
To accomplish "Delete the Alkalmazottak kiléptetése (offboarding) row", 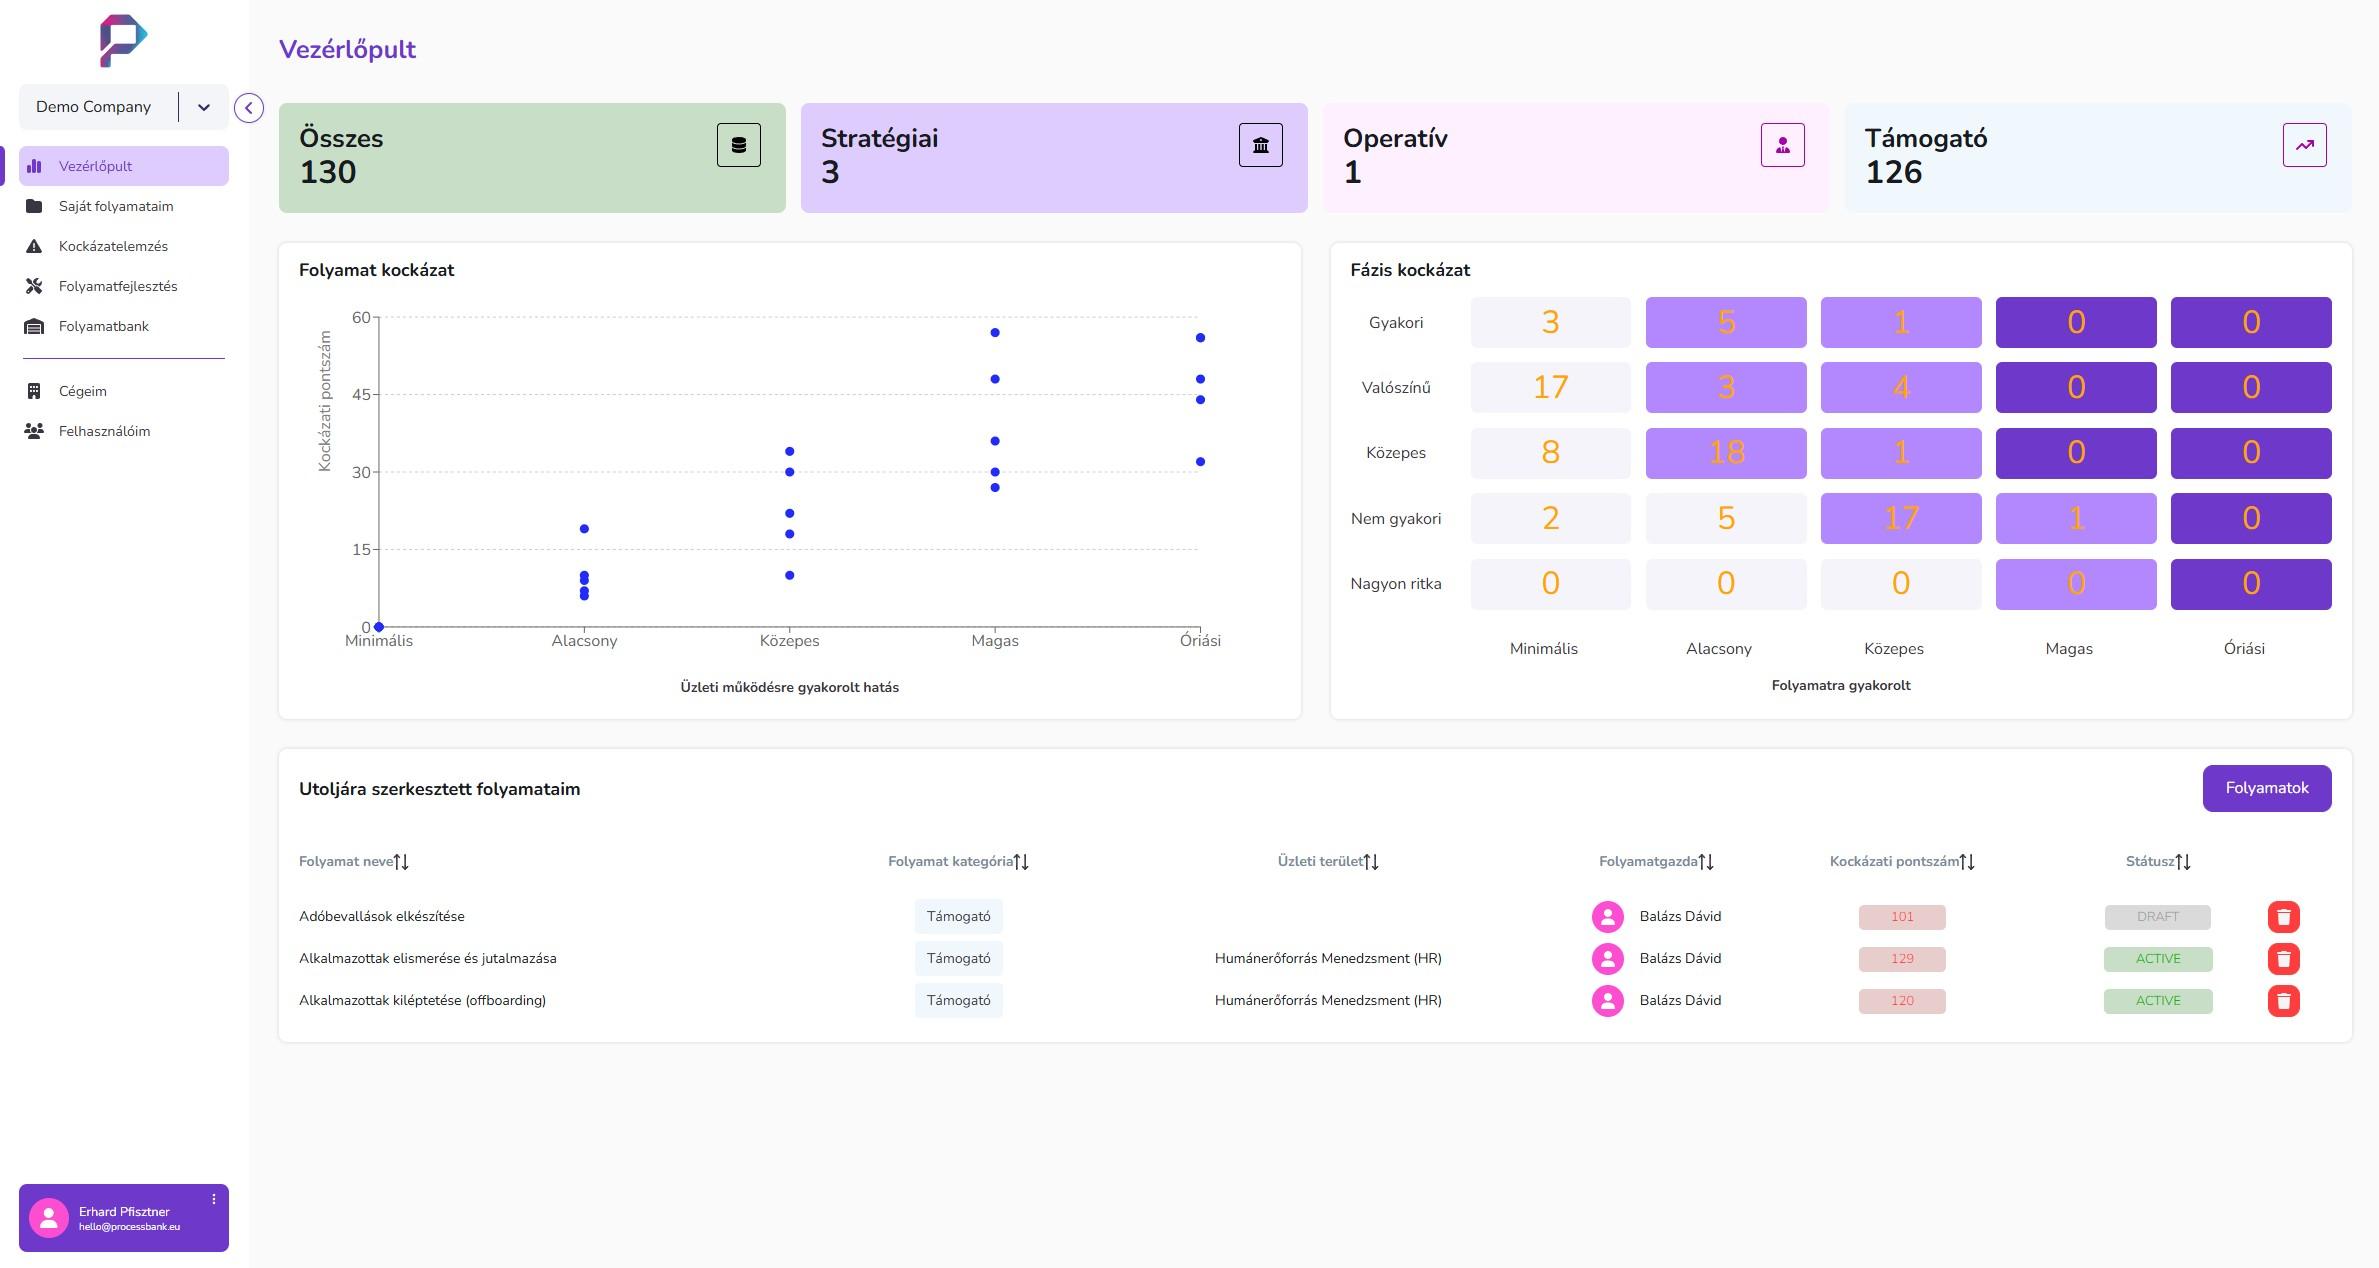I will click(2283, 1001).
